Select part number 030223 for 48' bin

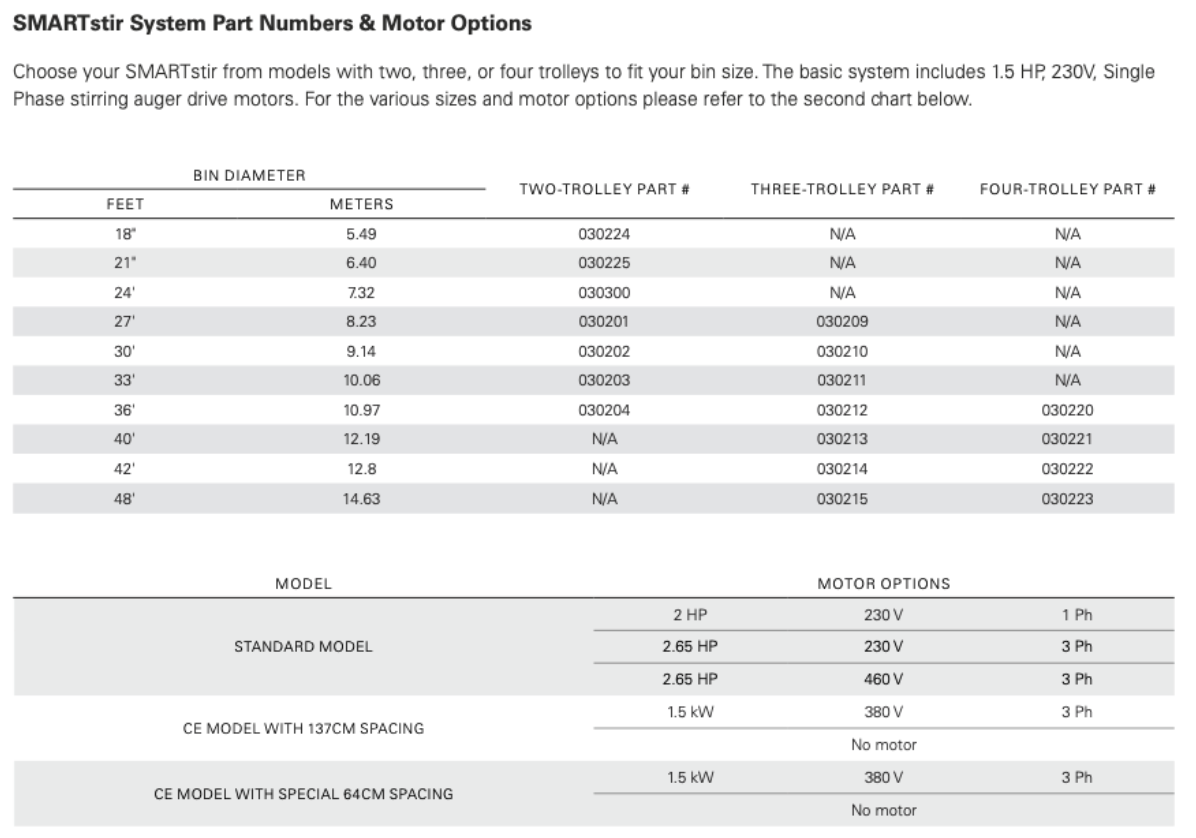pos(1068,499)
